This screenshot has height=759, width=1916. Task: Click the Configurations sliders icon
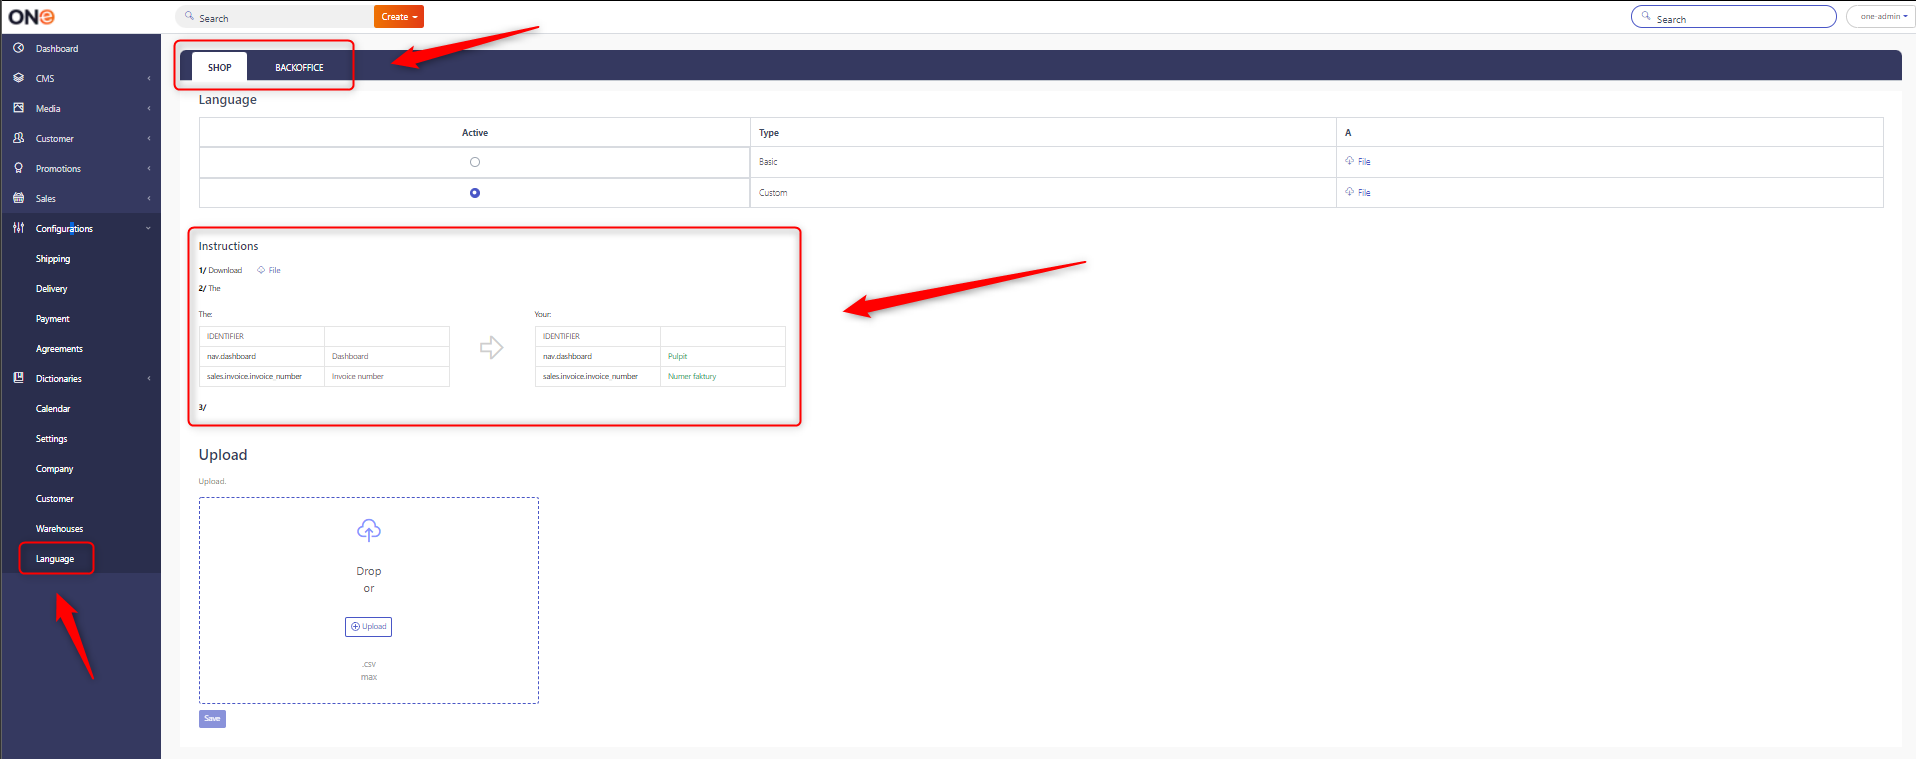pyautogui.click(x=18, y=228)
